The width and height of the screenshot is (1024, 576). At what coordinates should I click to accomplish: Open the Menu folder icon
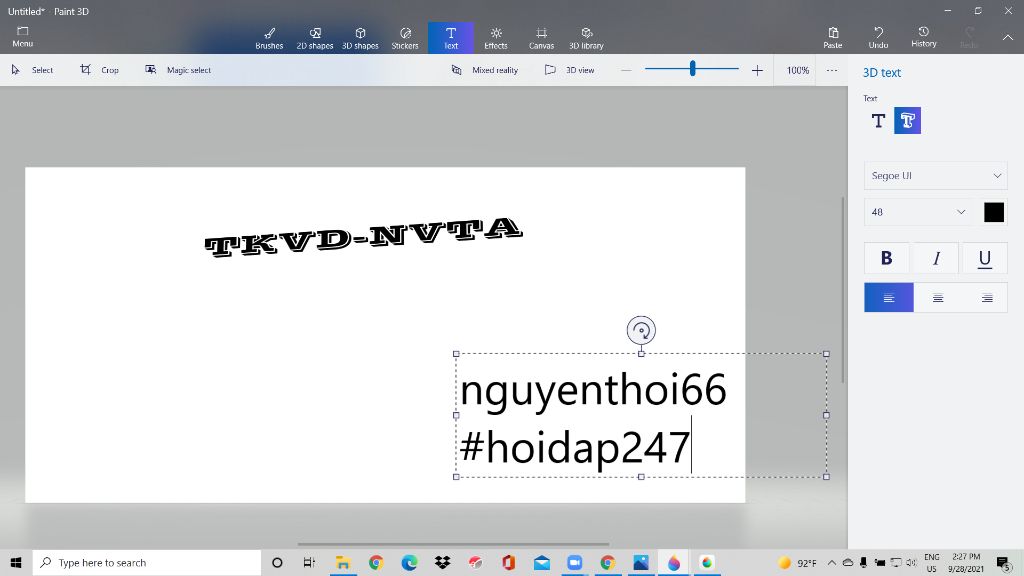click(x=22, y=37)
